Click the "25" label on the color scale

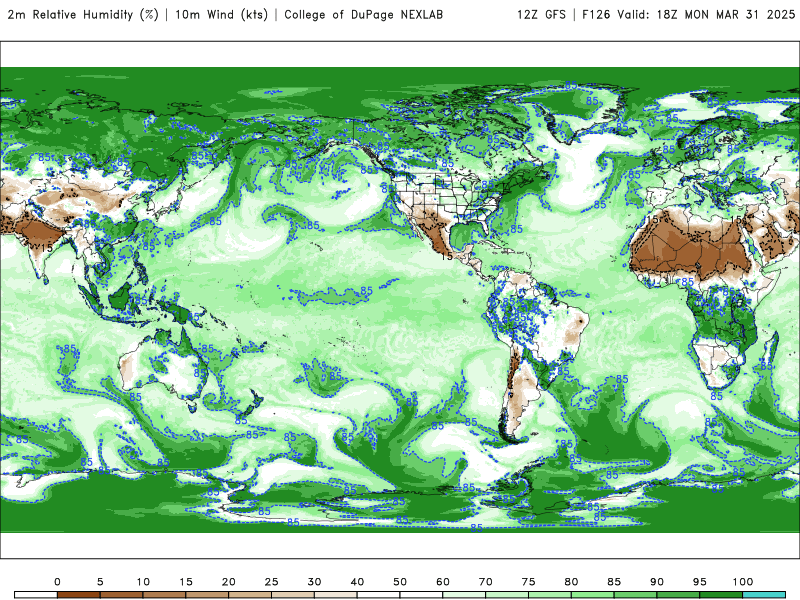tap(271, 582)
